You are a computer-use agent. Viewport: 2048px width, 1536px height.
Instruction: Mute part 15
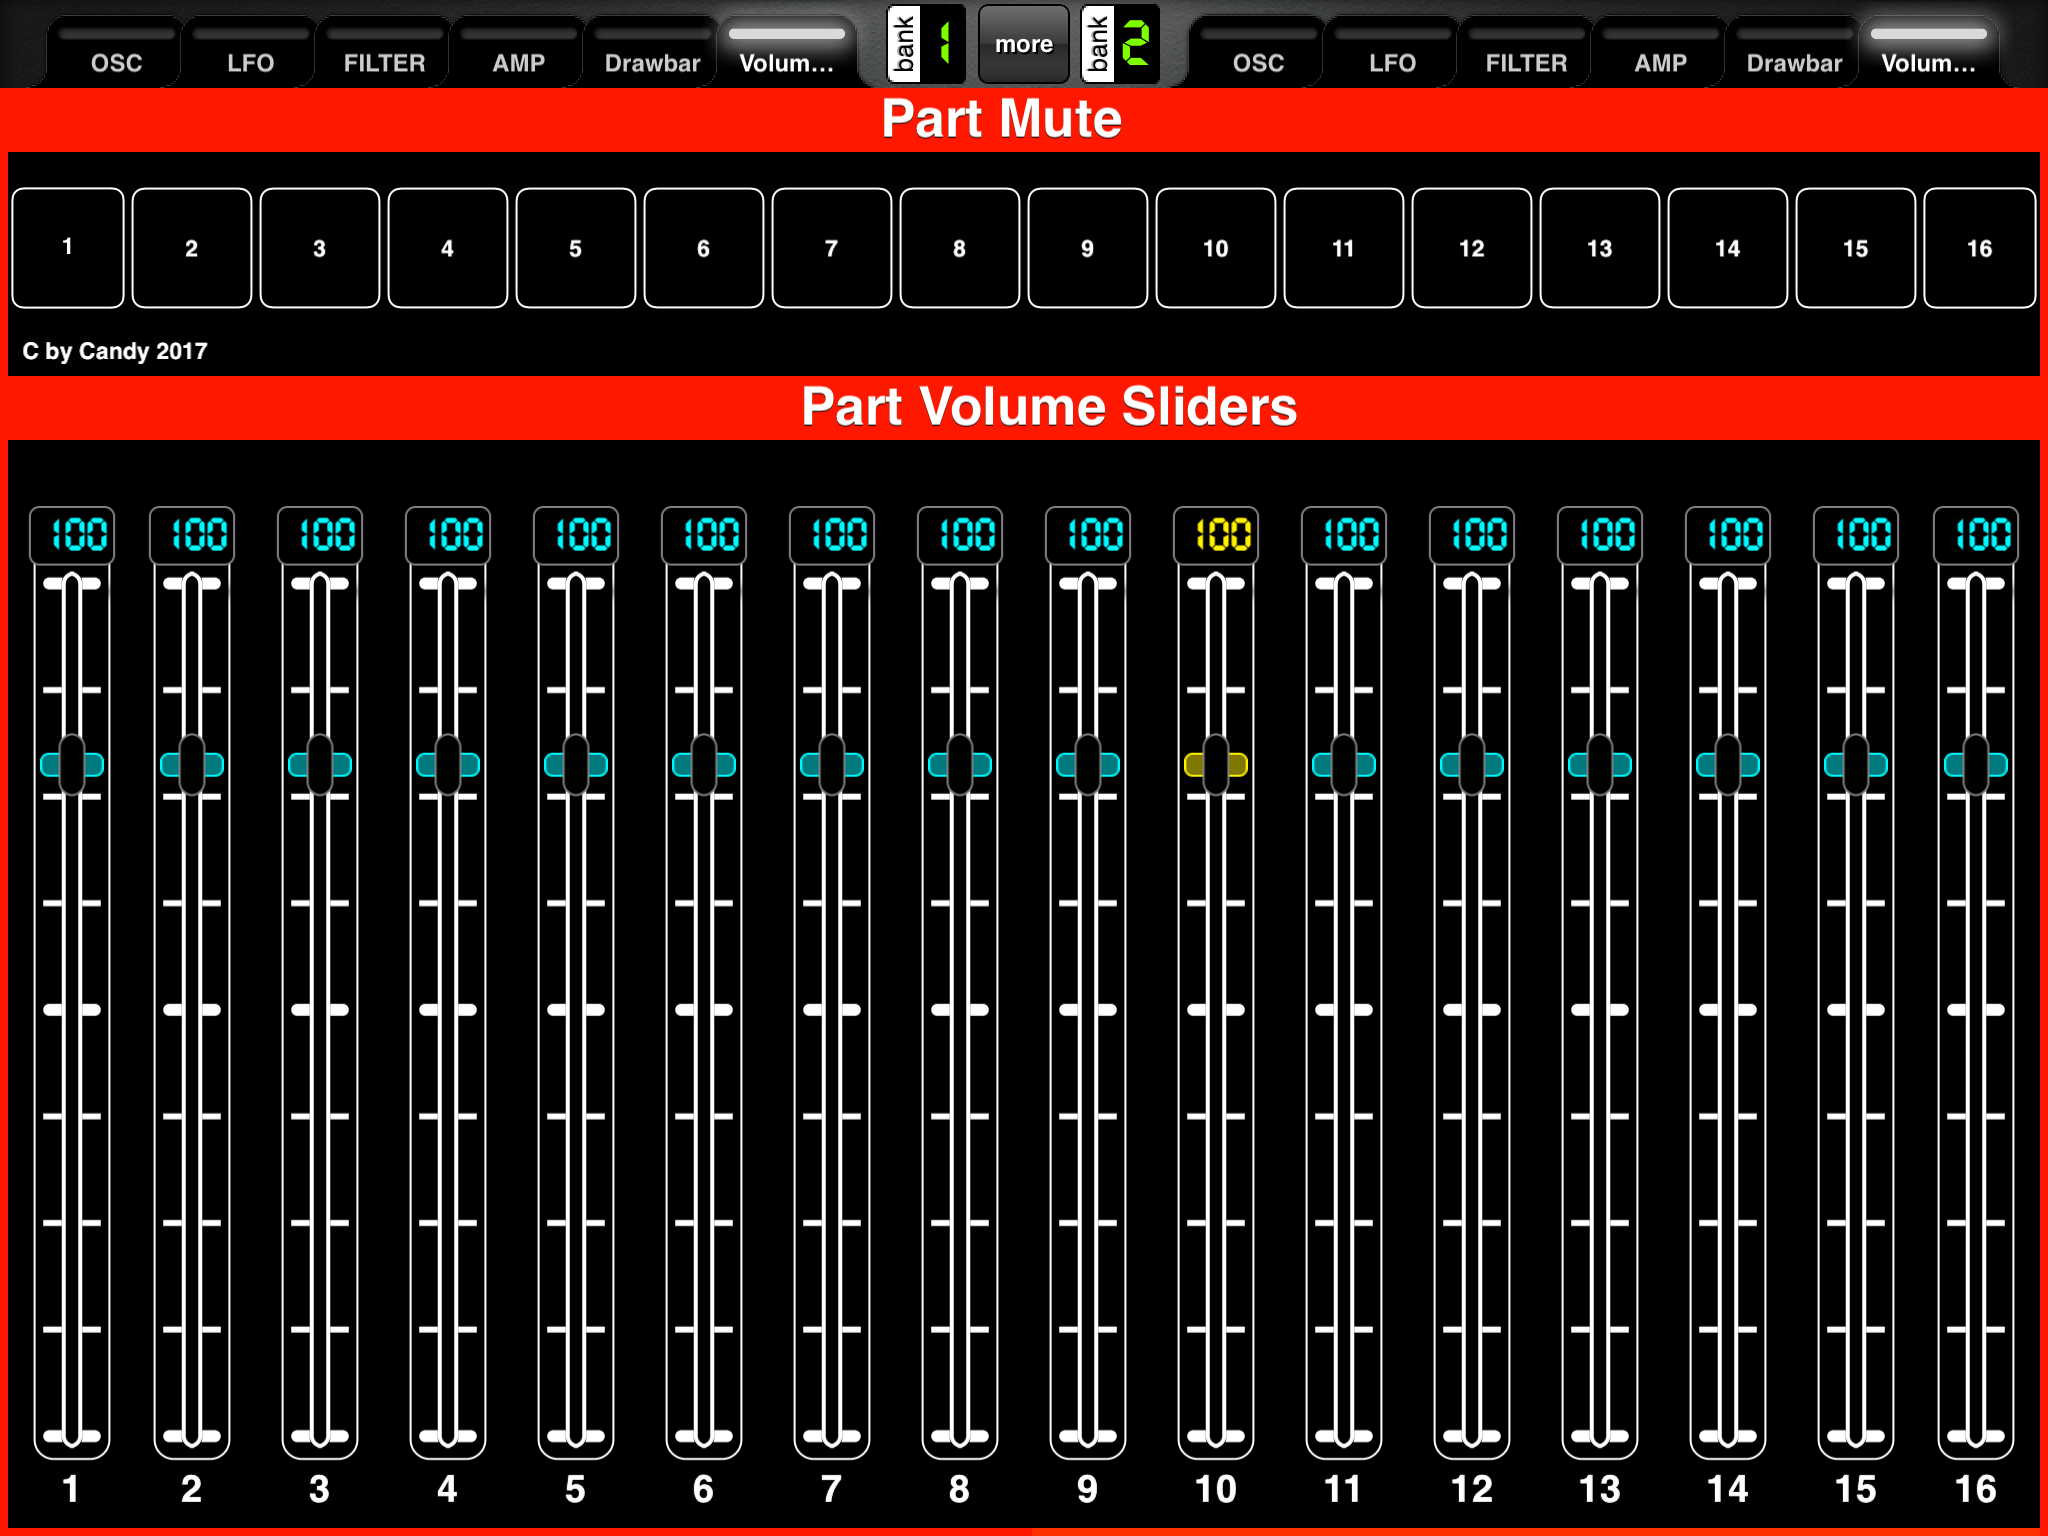coord(1856,248)
